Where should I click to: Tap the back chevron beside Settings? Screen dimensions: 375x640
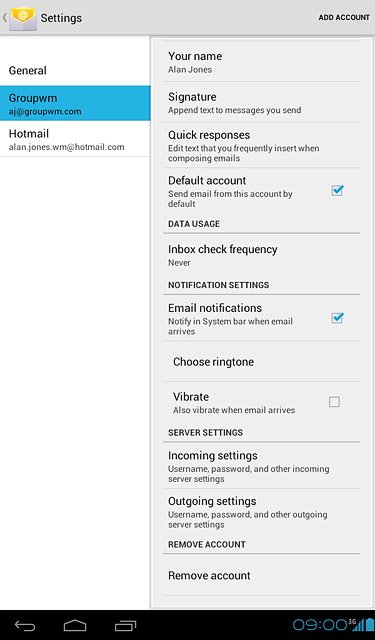click(x=5, y=18)
